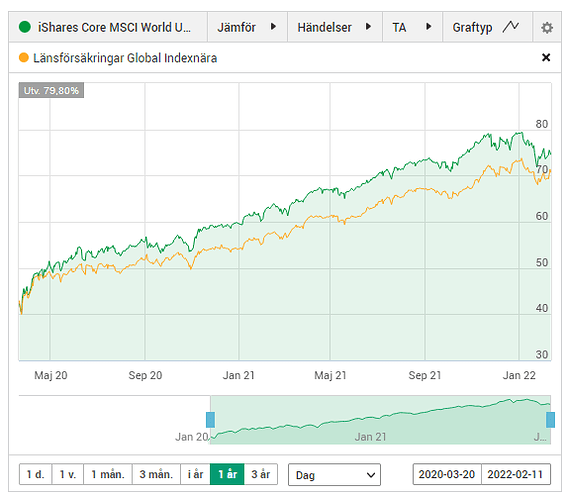567x500 pixels.
Task: Open the Graftyp chart type menu
Action: pyautogui.click(x=487, y=27)
